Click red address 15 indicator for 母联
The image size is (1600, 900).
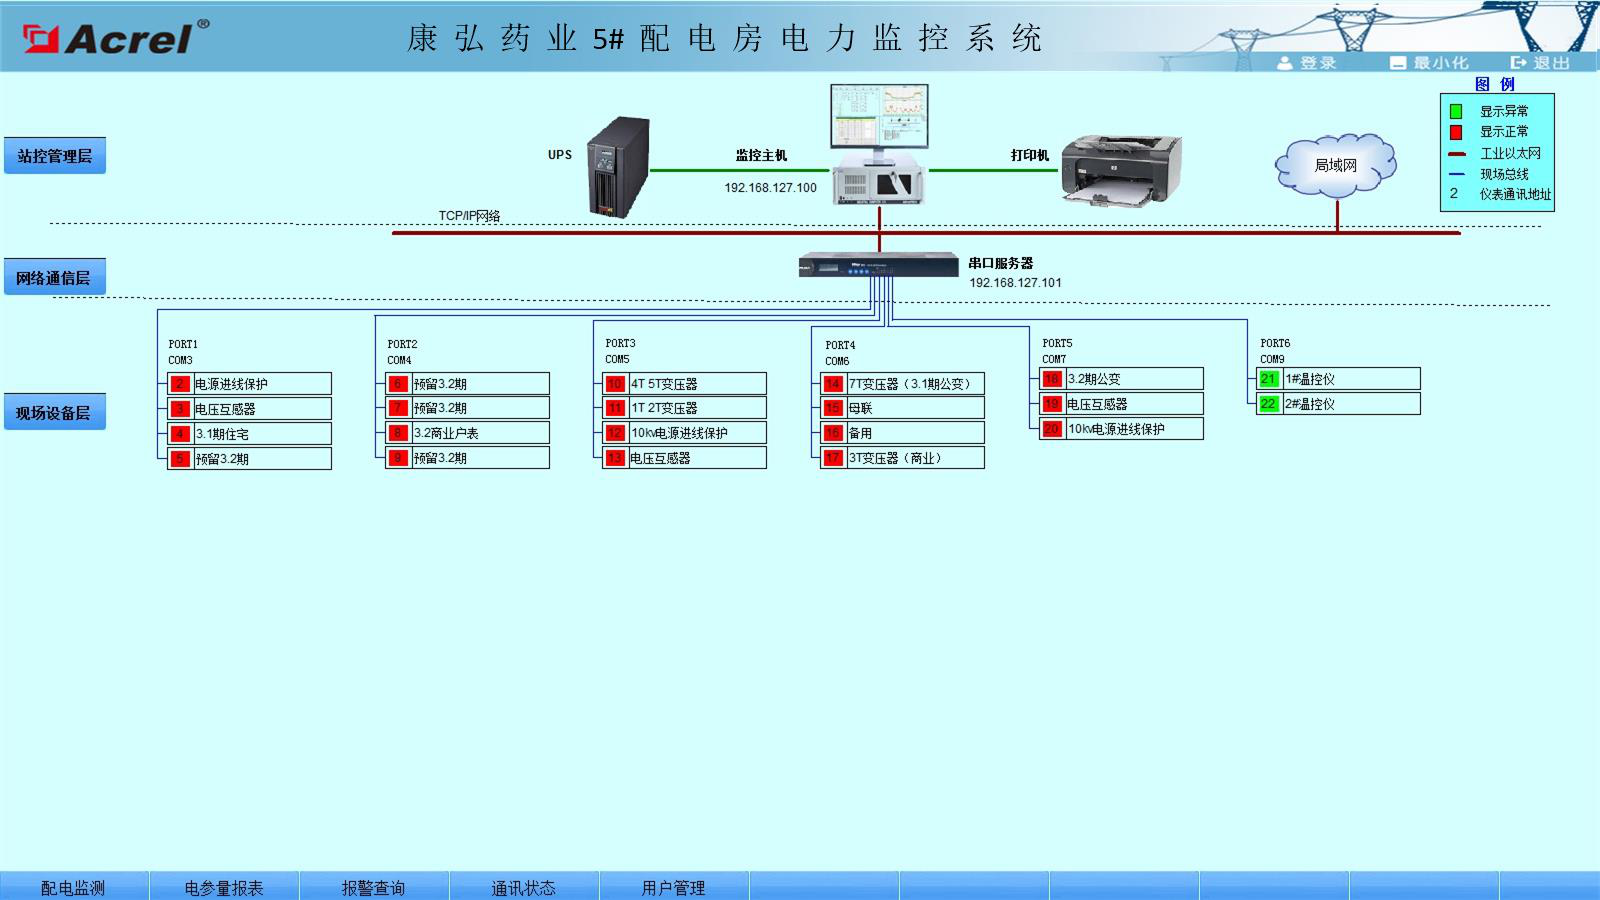(x=833, y=408)
